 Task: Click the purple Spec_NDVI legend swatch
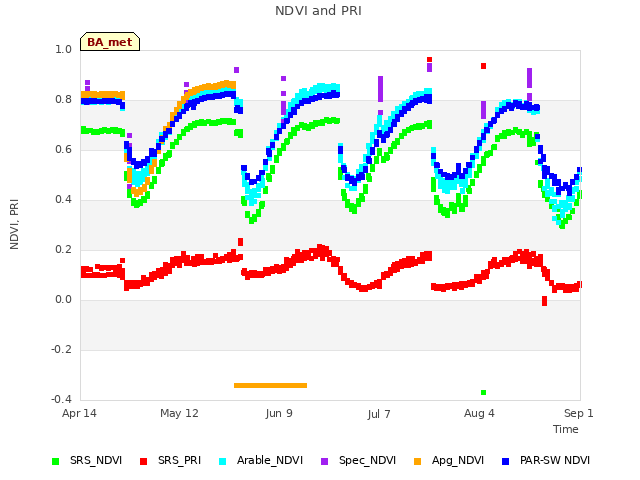click(x=324, y=461)
